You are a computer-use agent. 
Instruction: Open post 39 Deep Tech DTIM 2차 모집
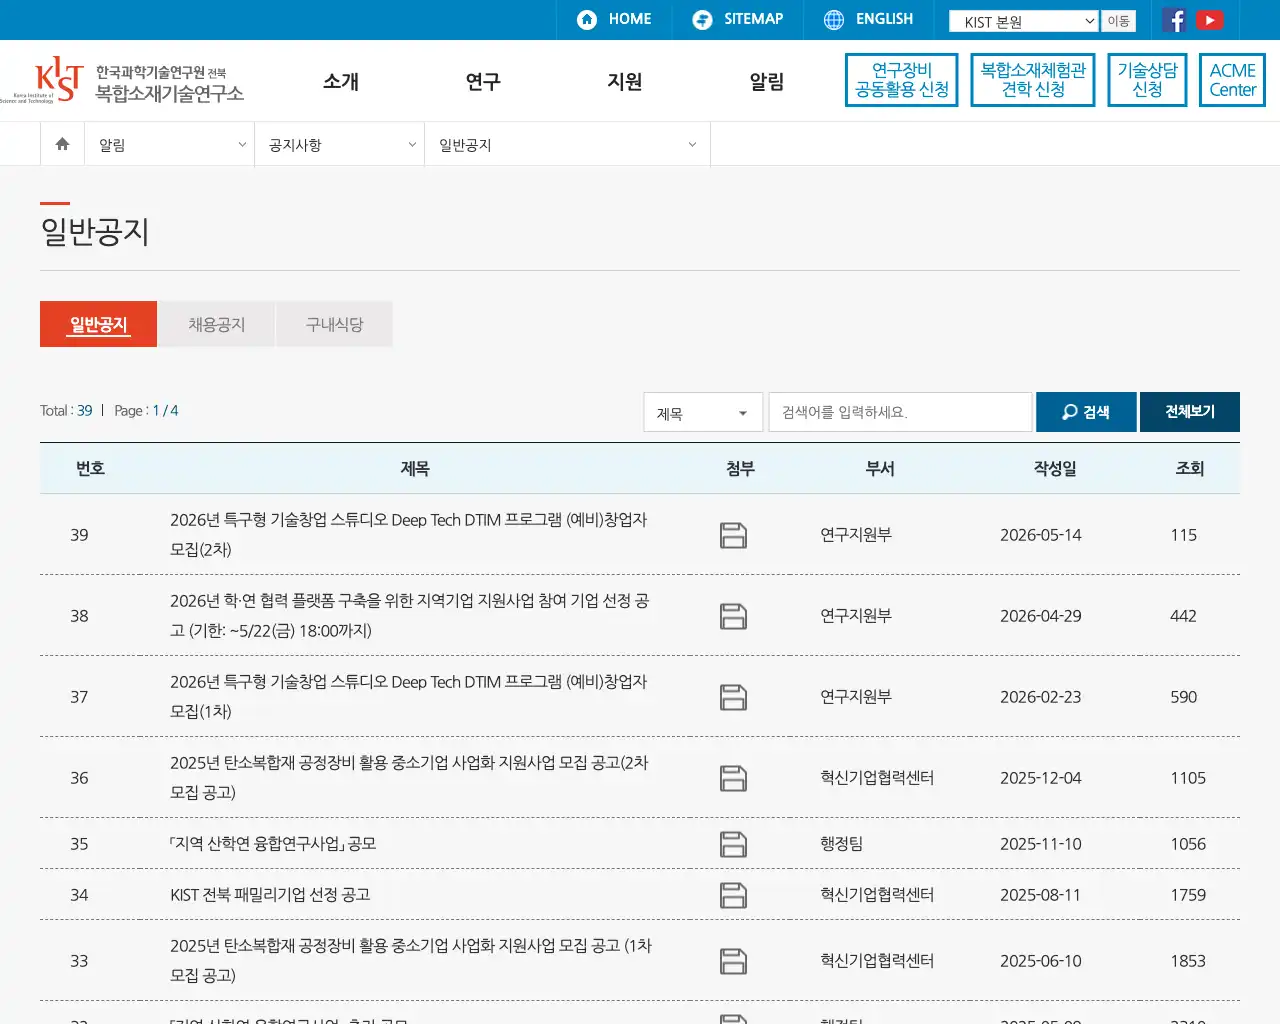click(x=408, y=535)
